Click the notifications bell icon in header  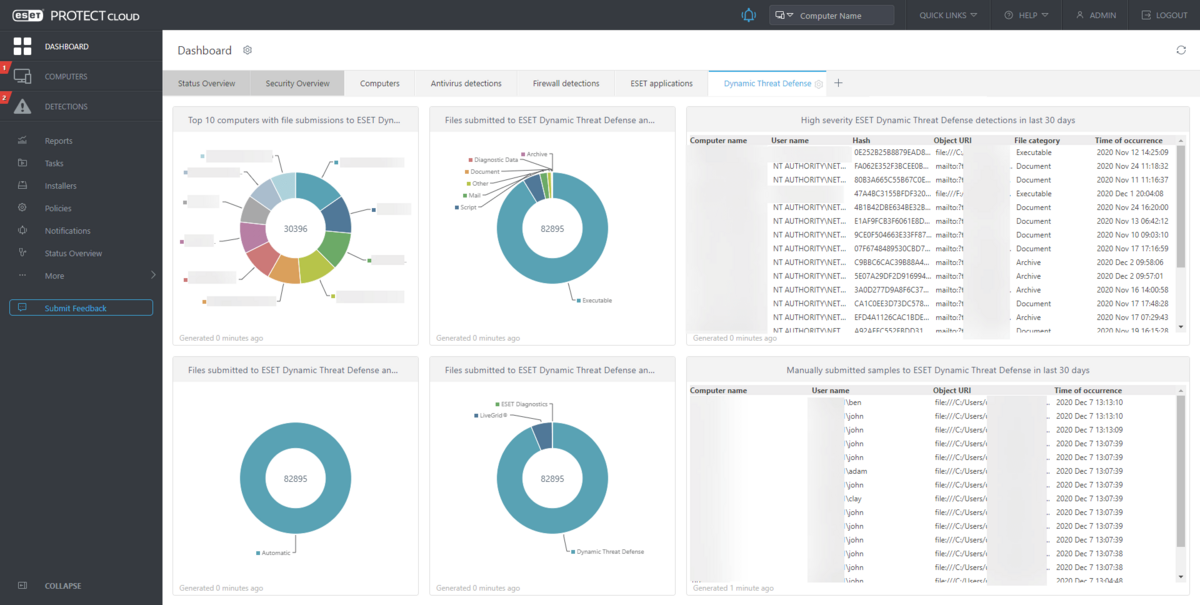(x=748, y=15)
